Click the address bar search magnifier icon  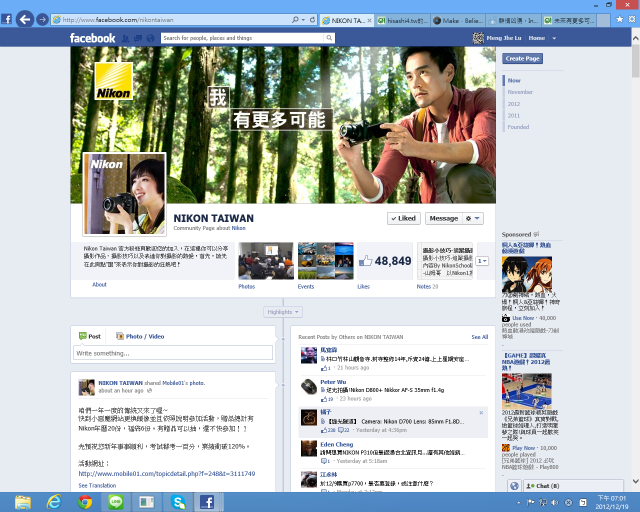[295, 20]
